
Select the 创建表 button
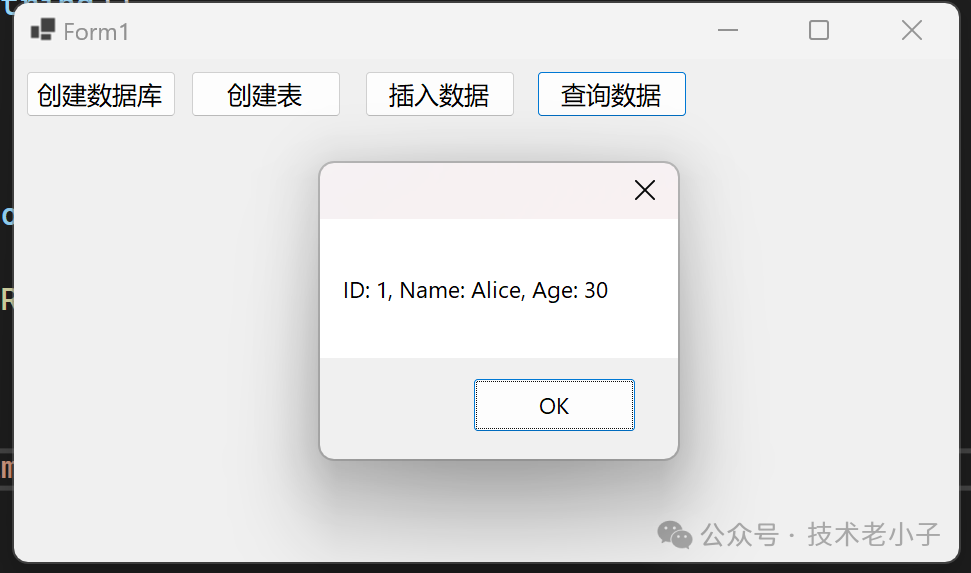(x=266, y=94)
